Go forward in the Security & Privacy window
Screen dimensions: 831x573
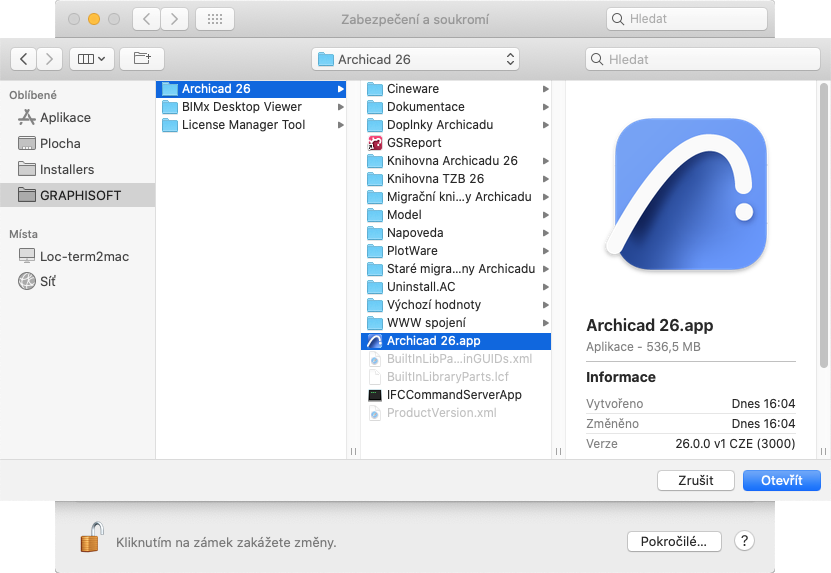174,20
